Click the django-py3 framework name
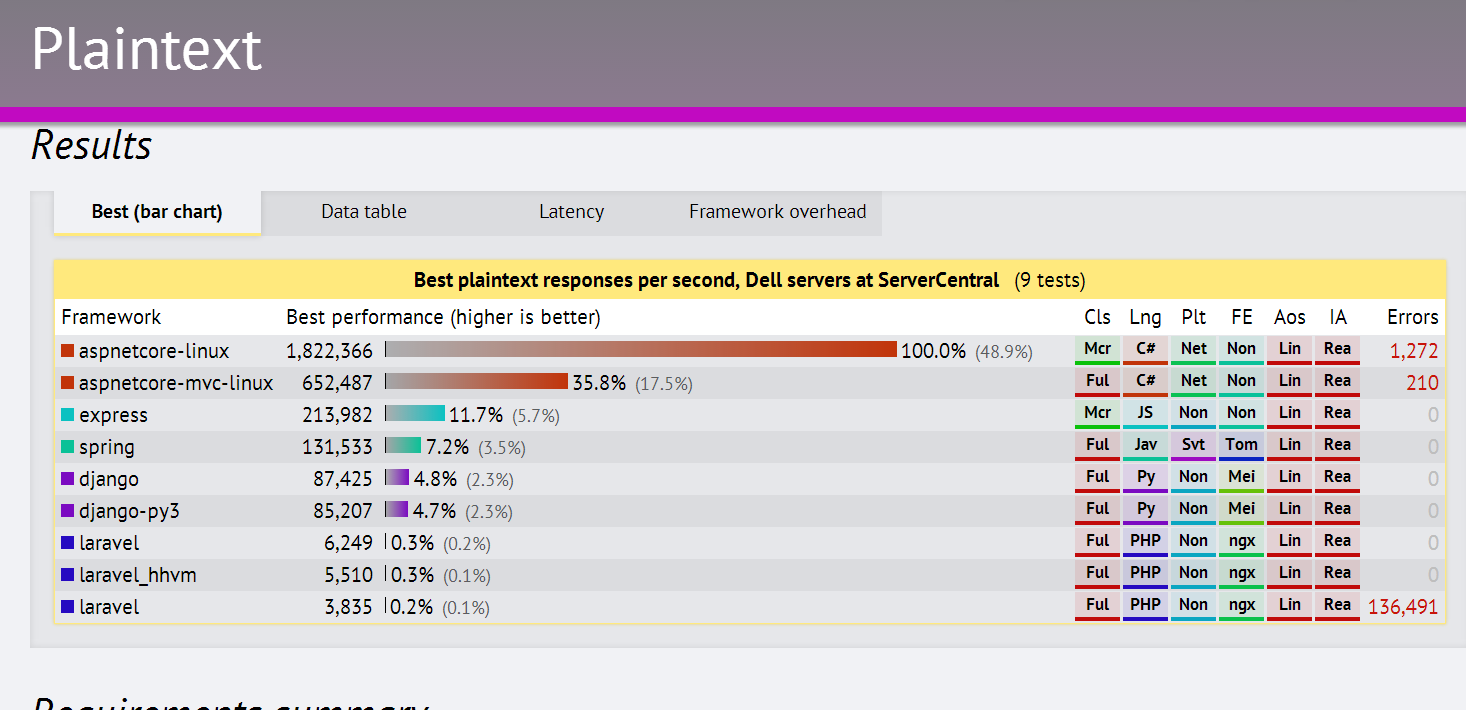 129,511
